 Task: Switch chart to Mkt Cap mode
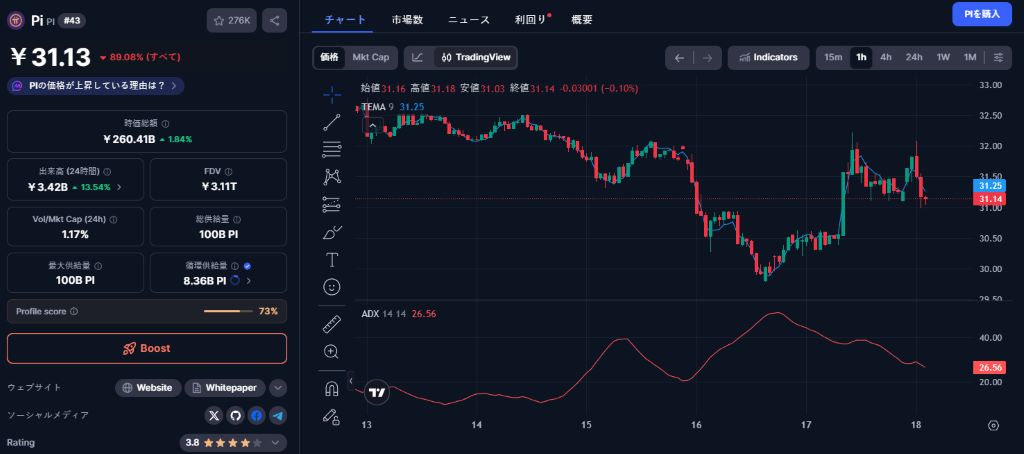tap(371, 57)
